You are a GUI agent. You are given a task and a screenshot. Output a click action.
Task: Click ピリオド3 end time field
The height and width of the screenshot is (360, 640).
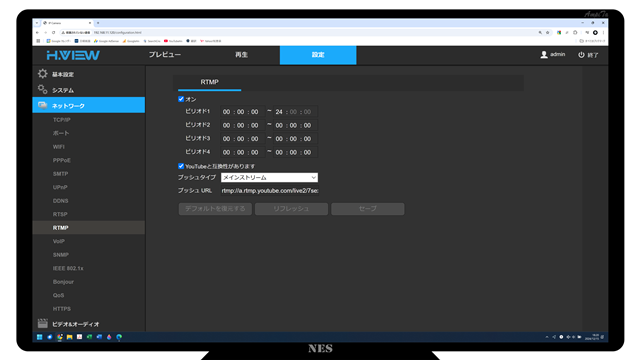pyautogui.click(x=295, y=139)
